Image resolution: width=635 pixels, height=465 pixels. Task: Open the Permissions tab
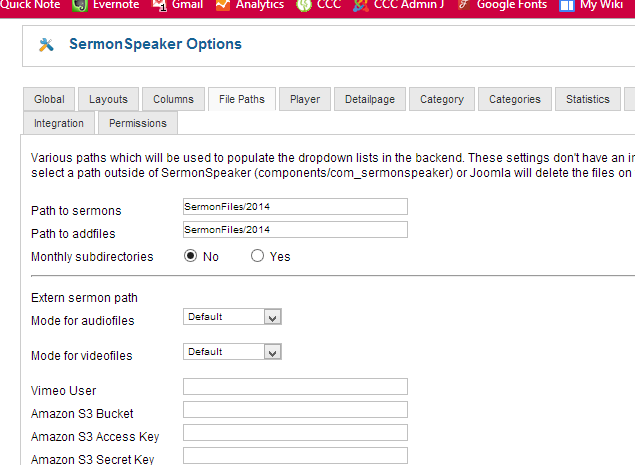coord(138,123)
